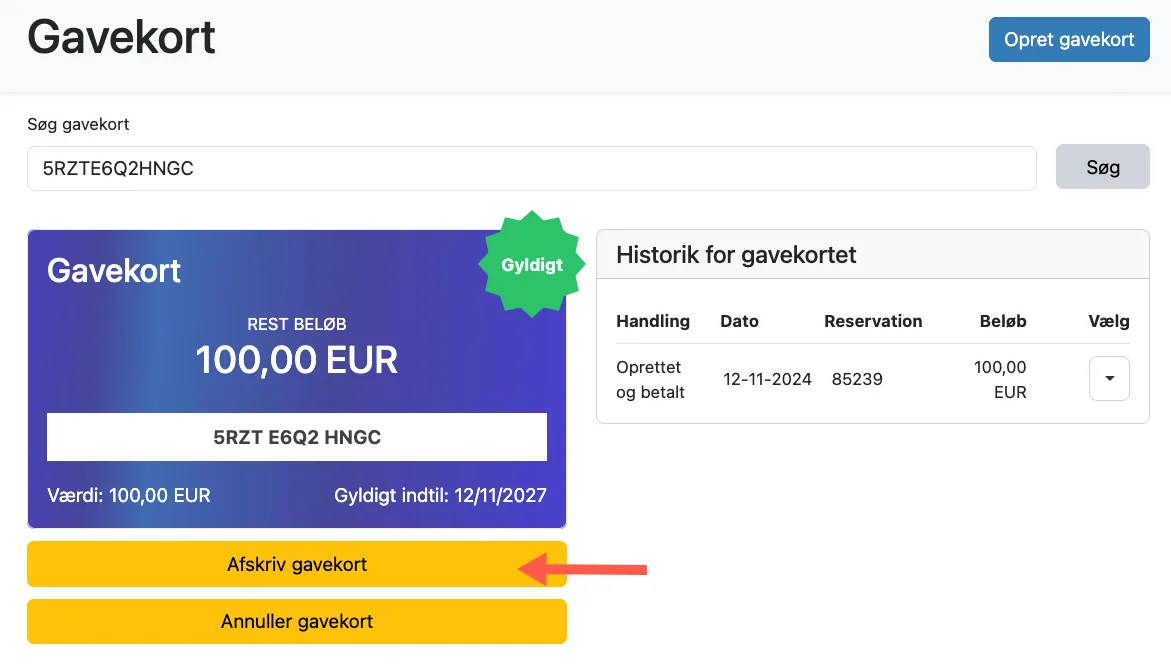
Task: Select the gift card code 5RZT E6Q2 HNGC
Action: (x=296, y=437)
